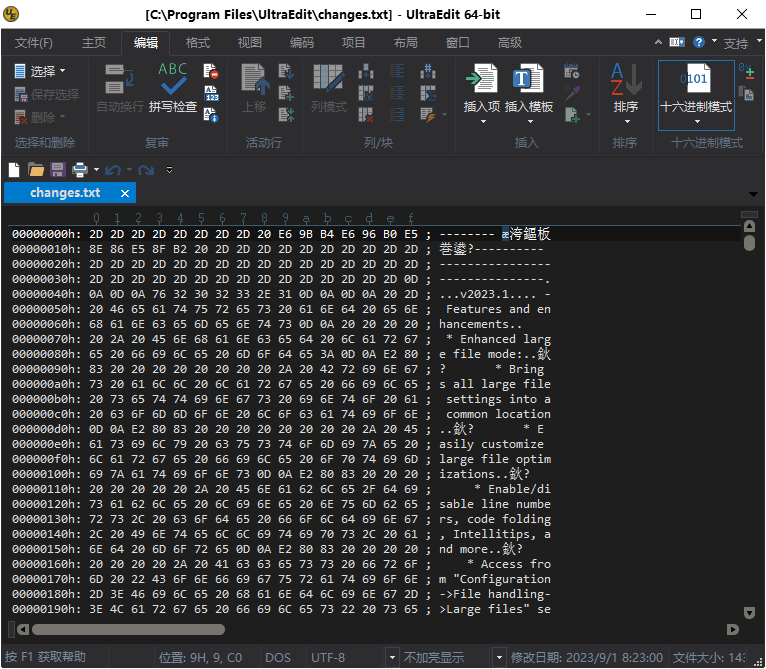Screen dimensions: 766x669
Task: Open the customize quick access toolbar dropdown
Action: [x=169, y=170]
